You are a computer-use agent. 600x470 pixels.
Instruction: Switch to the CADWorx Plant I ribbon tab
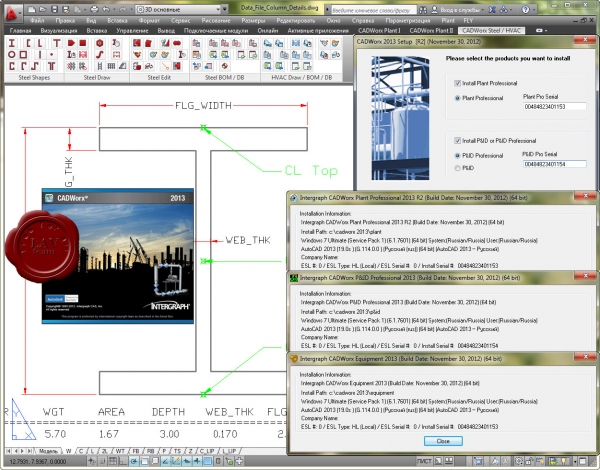click(379, 30)
